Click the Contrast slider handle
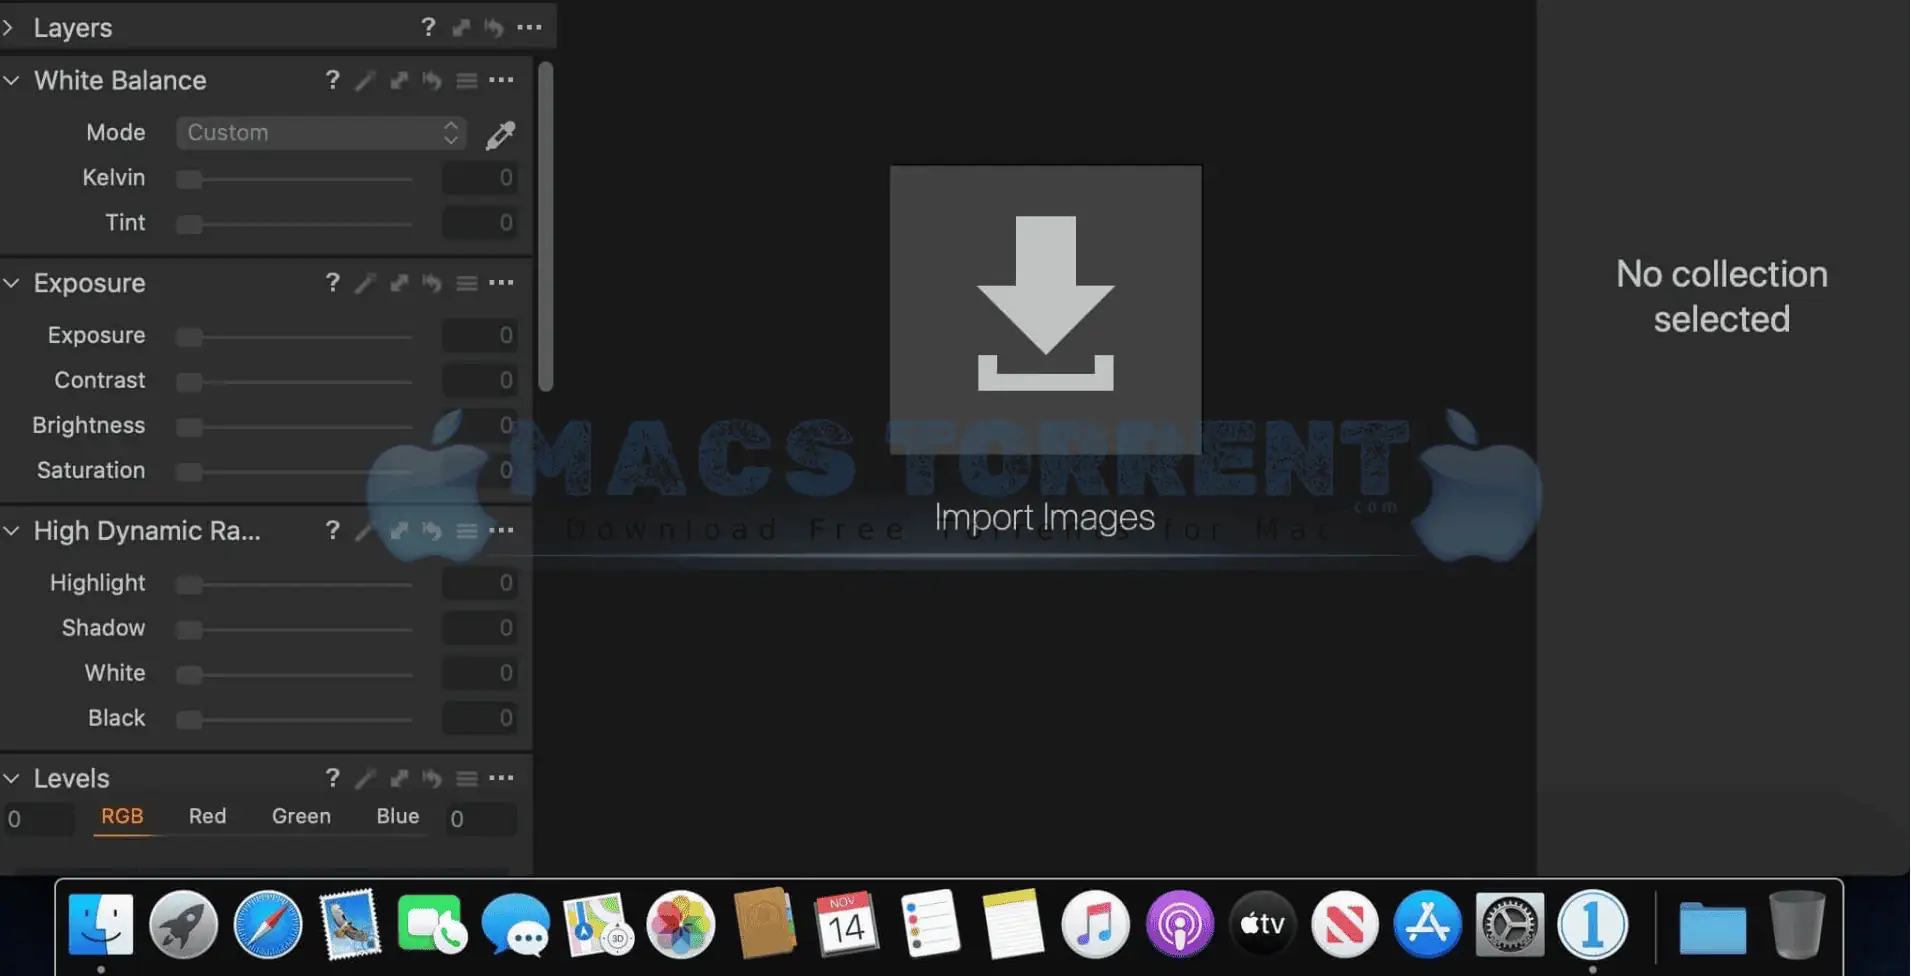Screen dimensions: 1911x976 189,382
